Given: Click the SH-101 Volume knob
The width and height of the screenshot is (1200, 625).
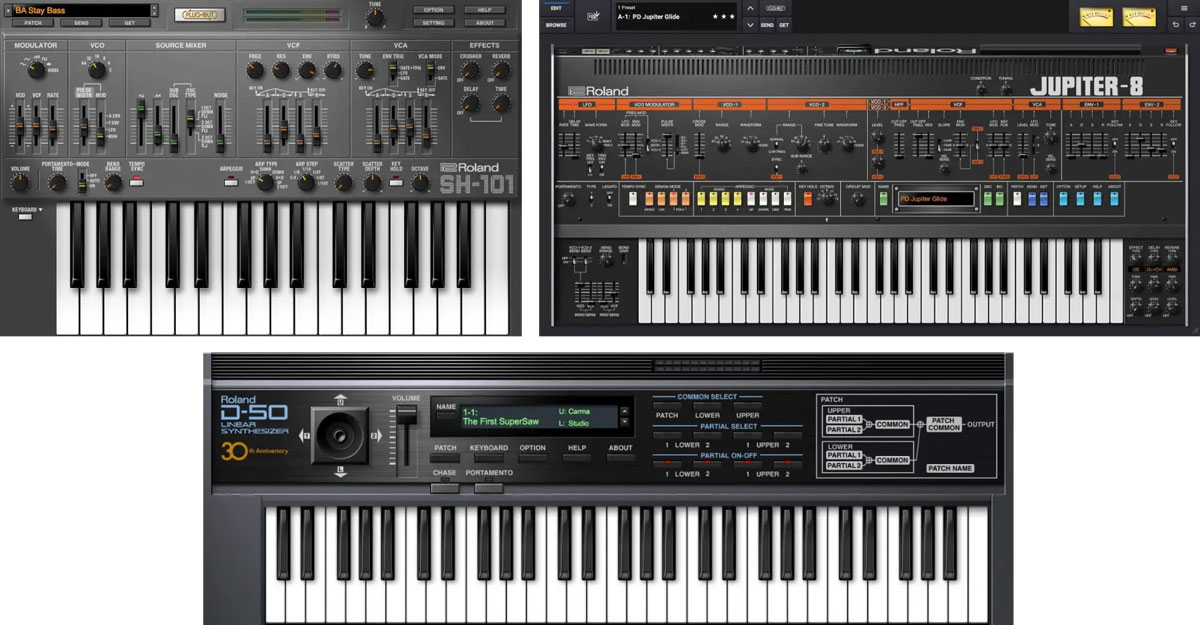Looking at the screenshot, I should (20, 184).
